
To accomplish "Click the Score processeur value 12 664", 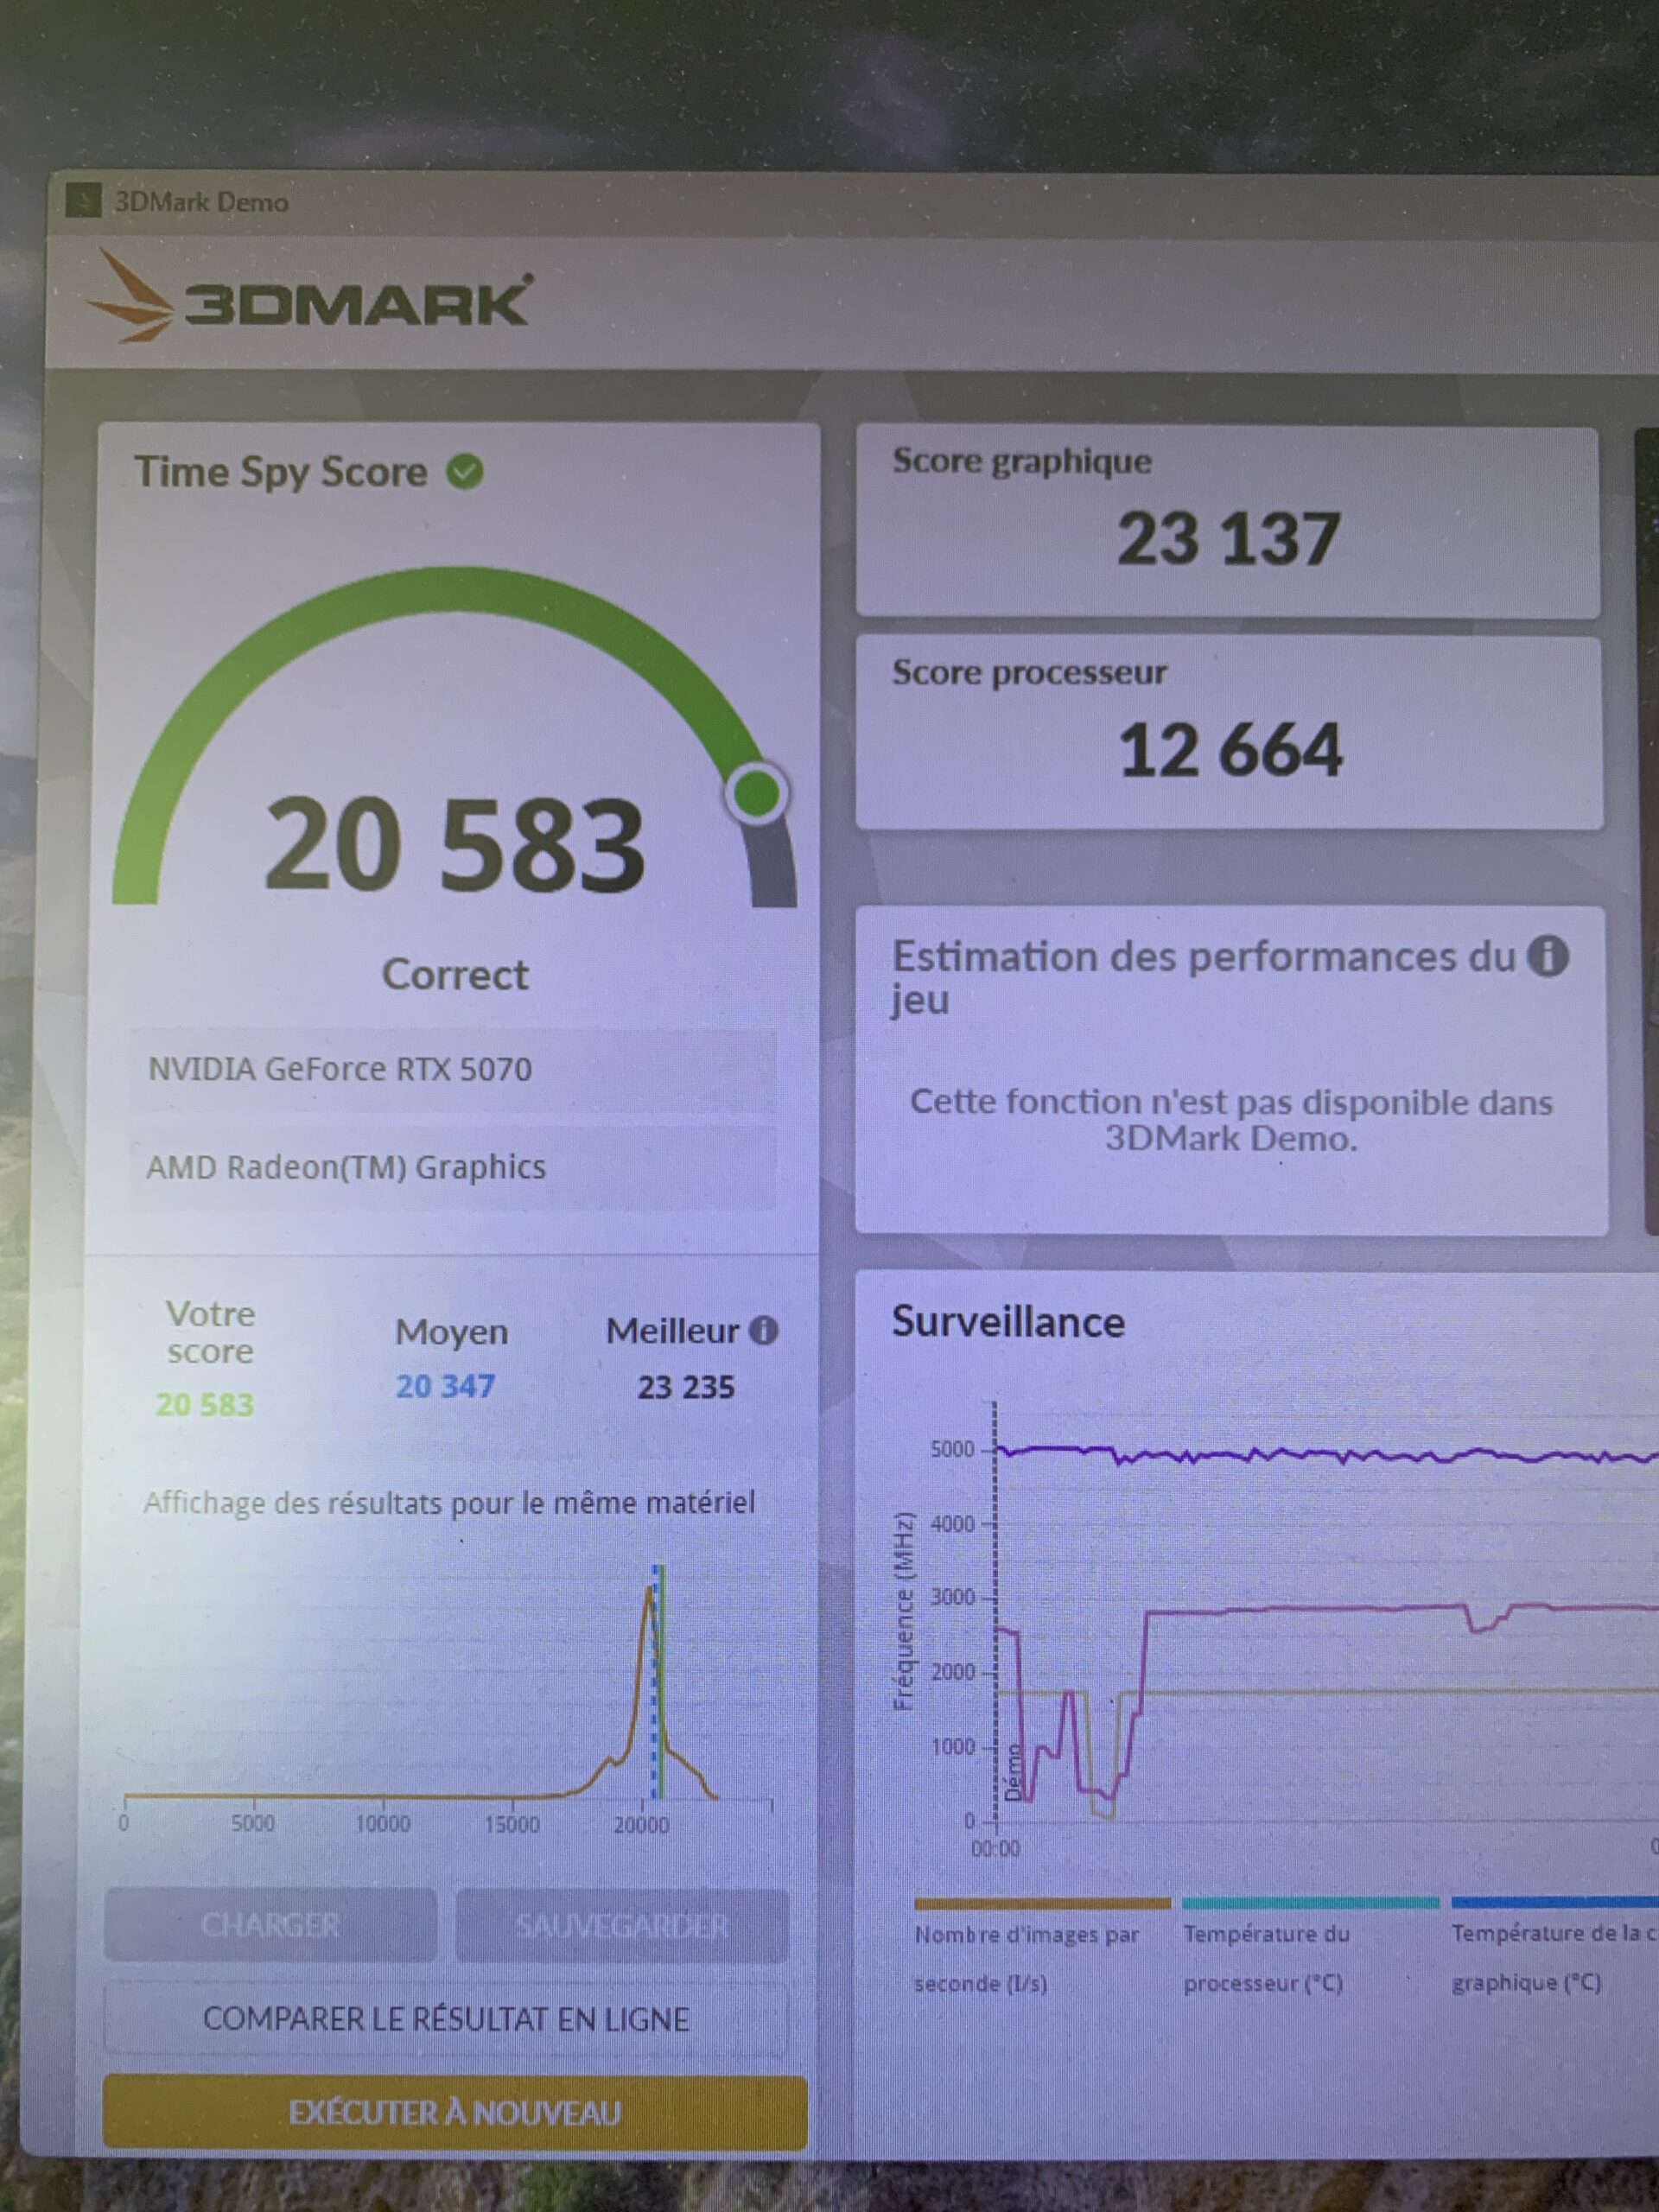I will pyautogui.click(x=1230, y=750).
